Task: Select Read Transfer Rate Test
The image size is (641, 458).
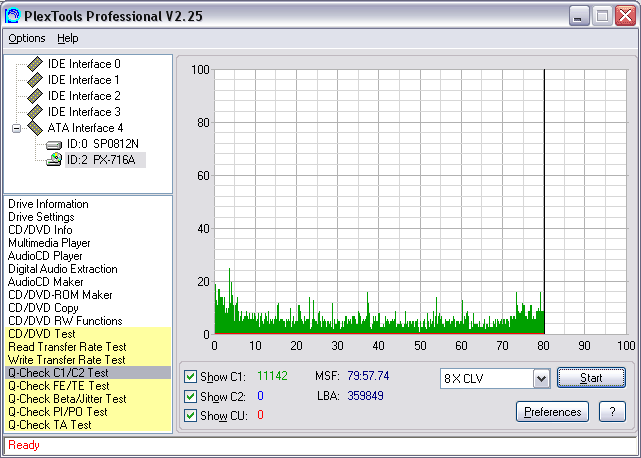Action: click(88, 347)
